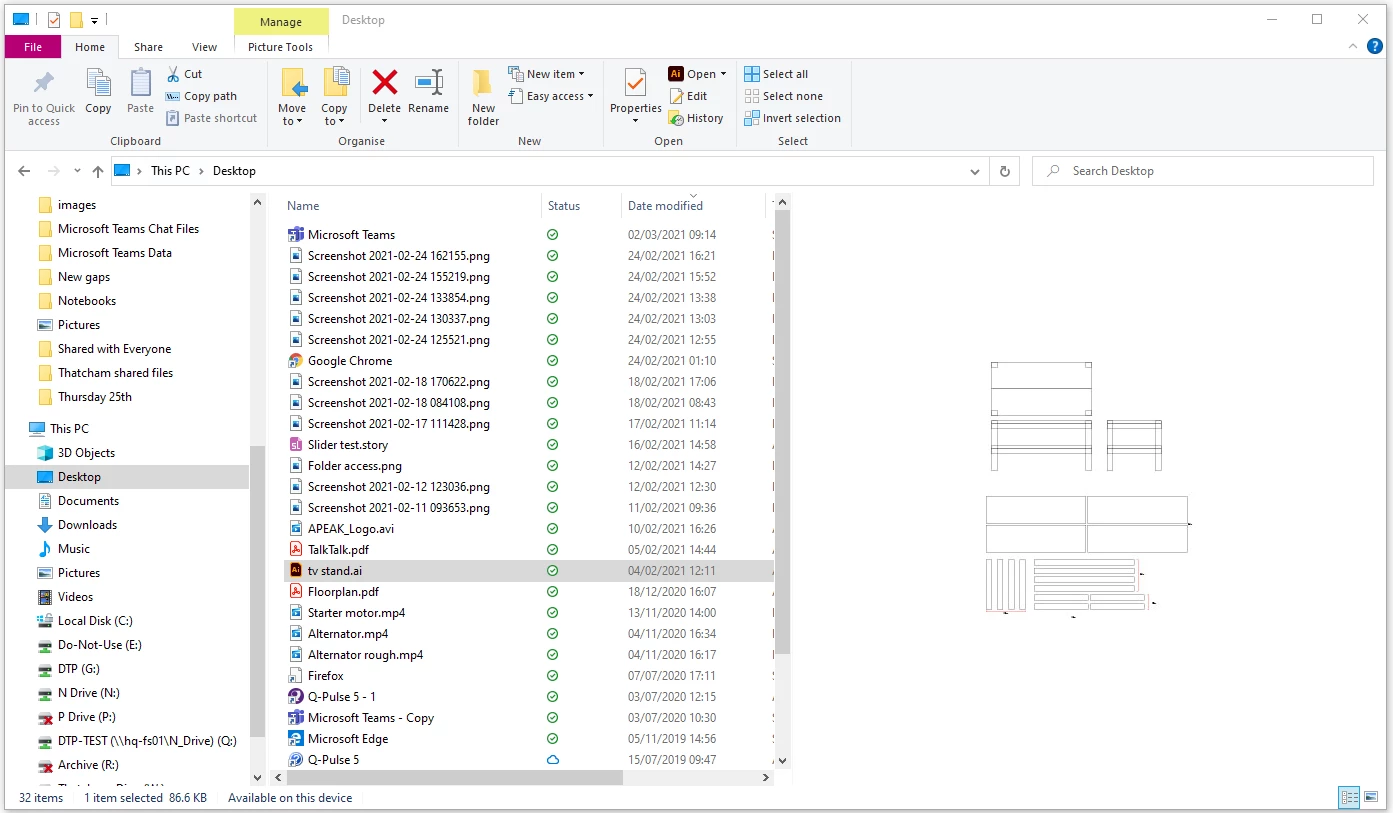Image resolution: width=1393 pixels, height=813 pixels.
Task: Click the Google Chrome shortcut icon
Action: pyautogui.click(x=296, y=361)
